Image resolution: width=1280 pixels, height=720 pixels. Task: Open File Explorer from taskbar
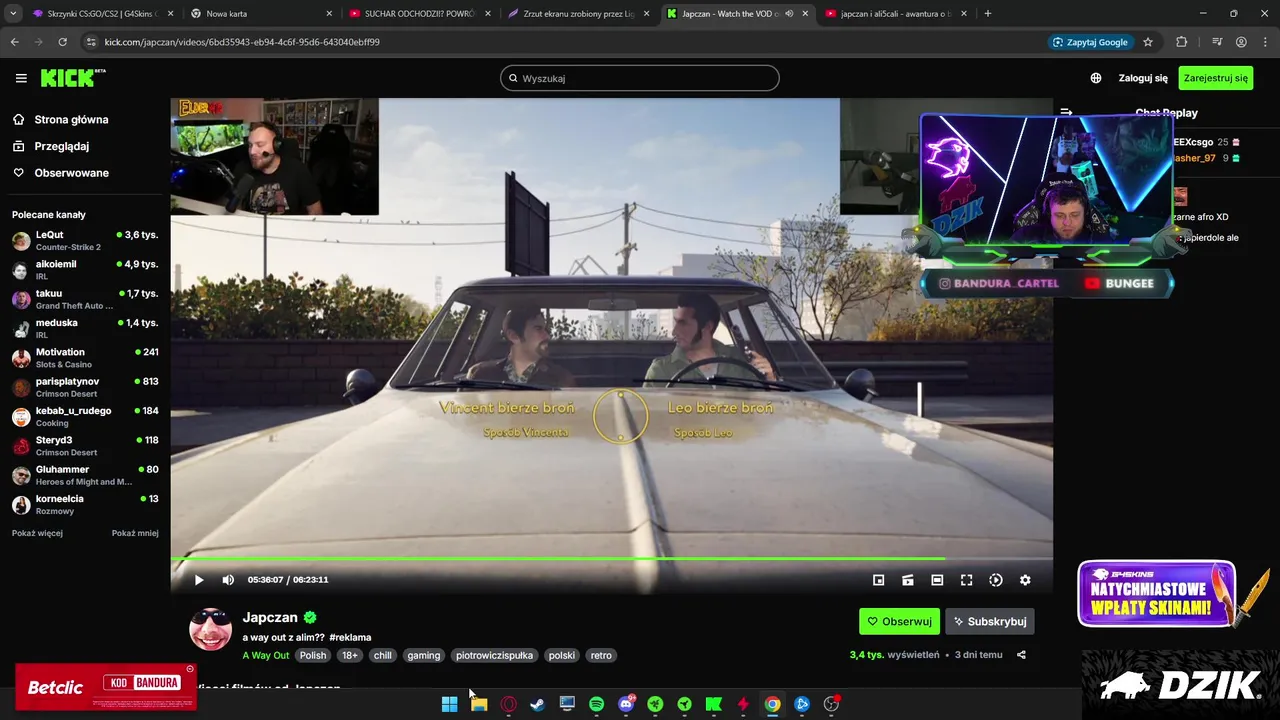click(x=479, y=704)
